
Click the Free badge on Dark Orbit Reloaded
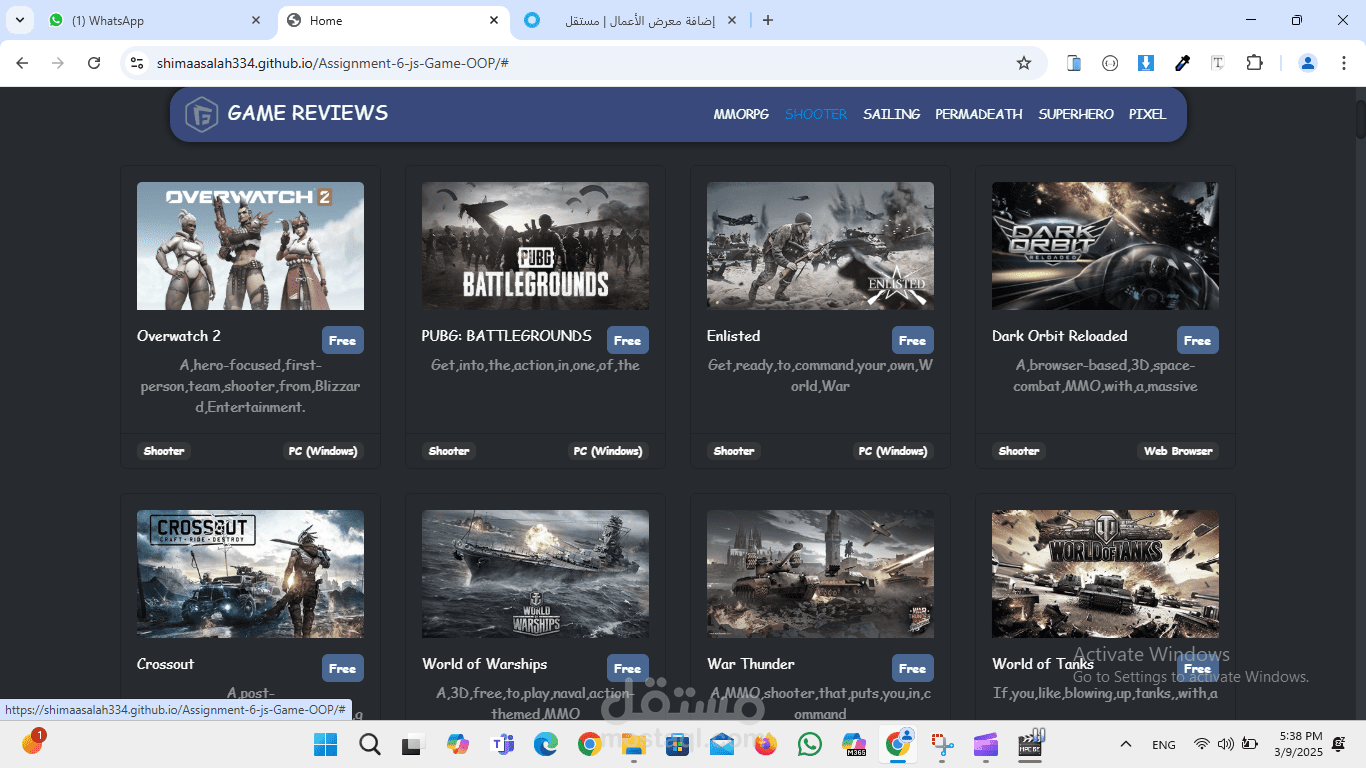click(x=1198, y=340)
